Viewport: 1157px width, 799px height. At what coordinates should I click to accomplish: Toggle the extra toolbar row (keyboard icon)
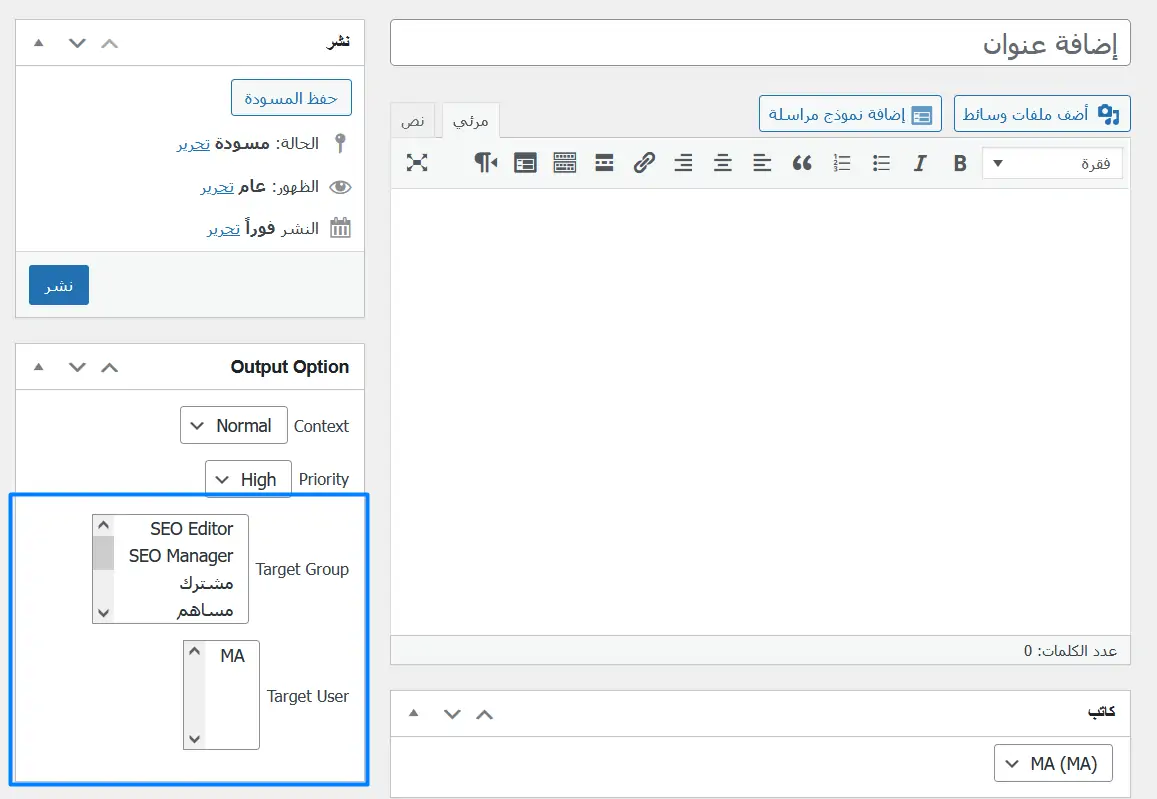(x=564, y=163)
